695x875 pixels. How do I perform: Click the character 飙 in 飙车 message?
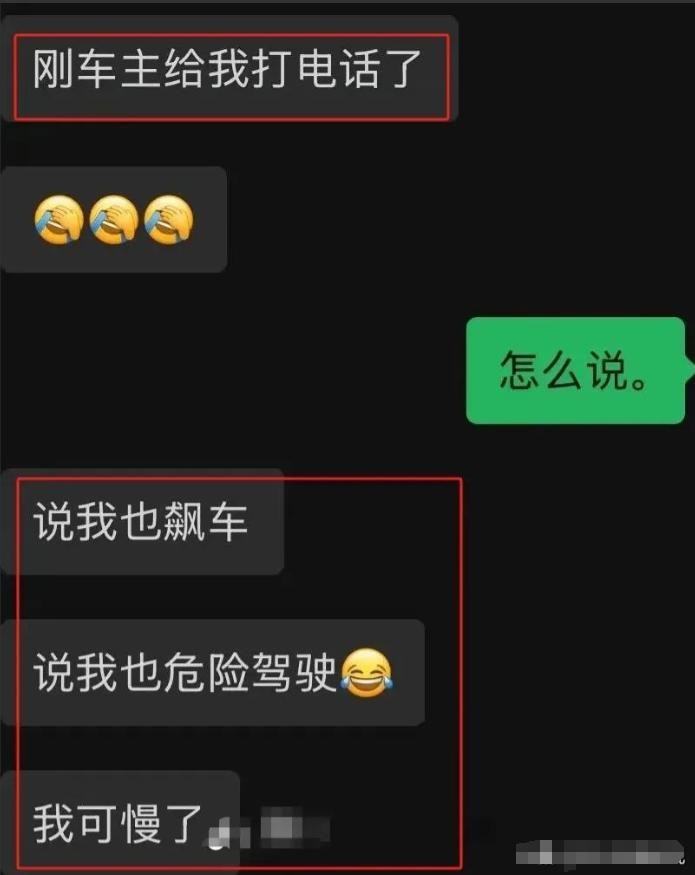tap(185, 522)
